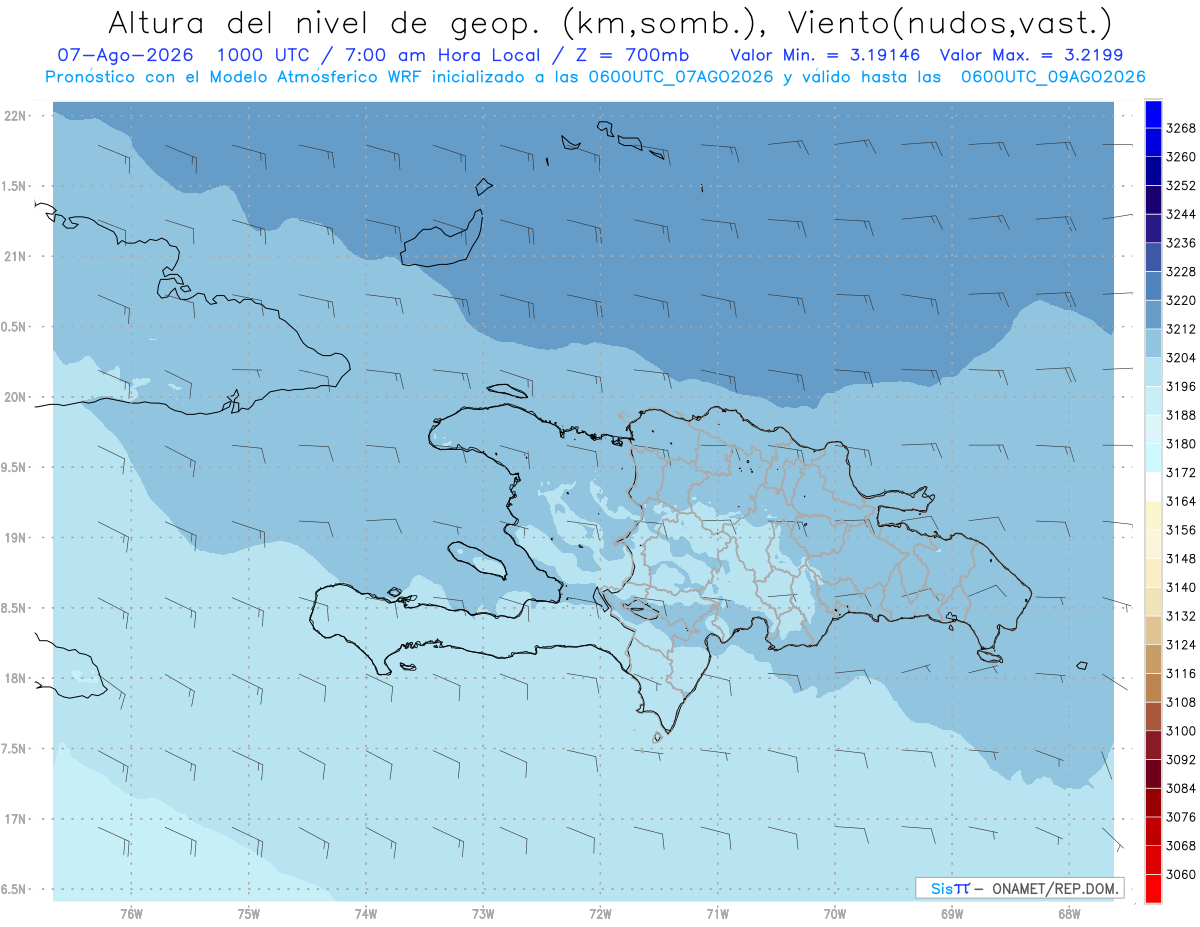This screenshot has width=1200, height=927.
Task: Click the legend value '3060'
Action: (1181, 874)
